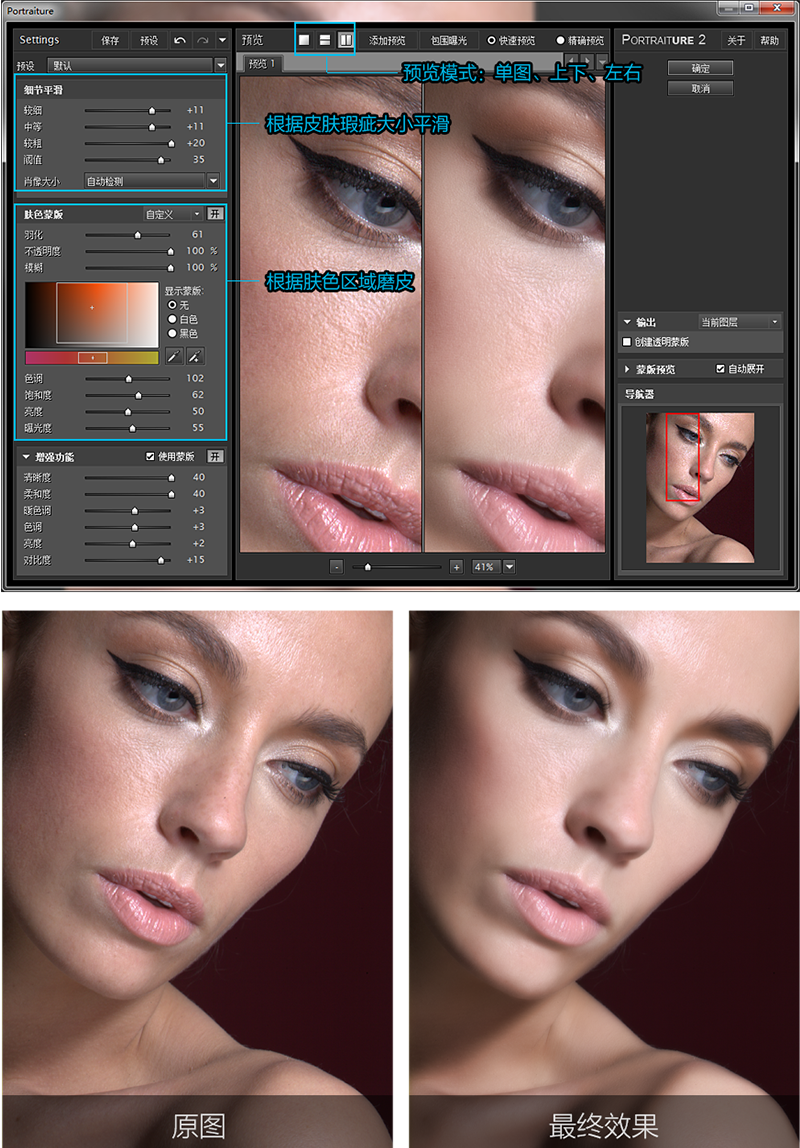Click the 曝光度 slider

pos(128,428)
